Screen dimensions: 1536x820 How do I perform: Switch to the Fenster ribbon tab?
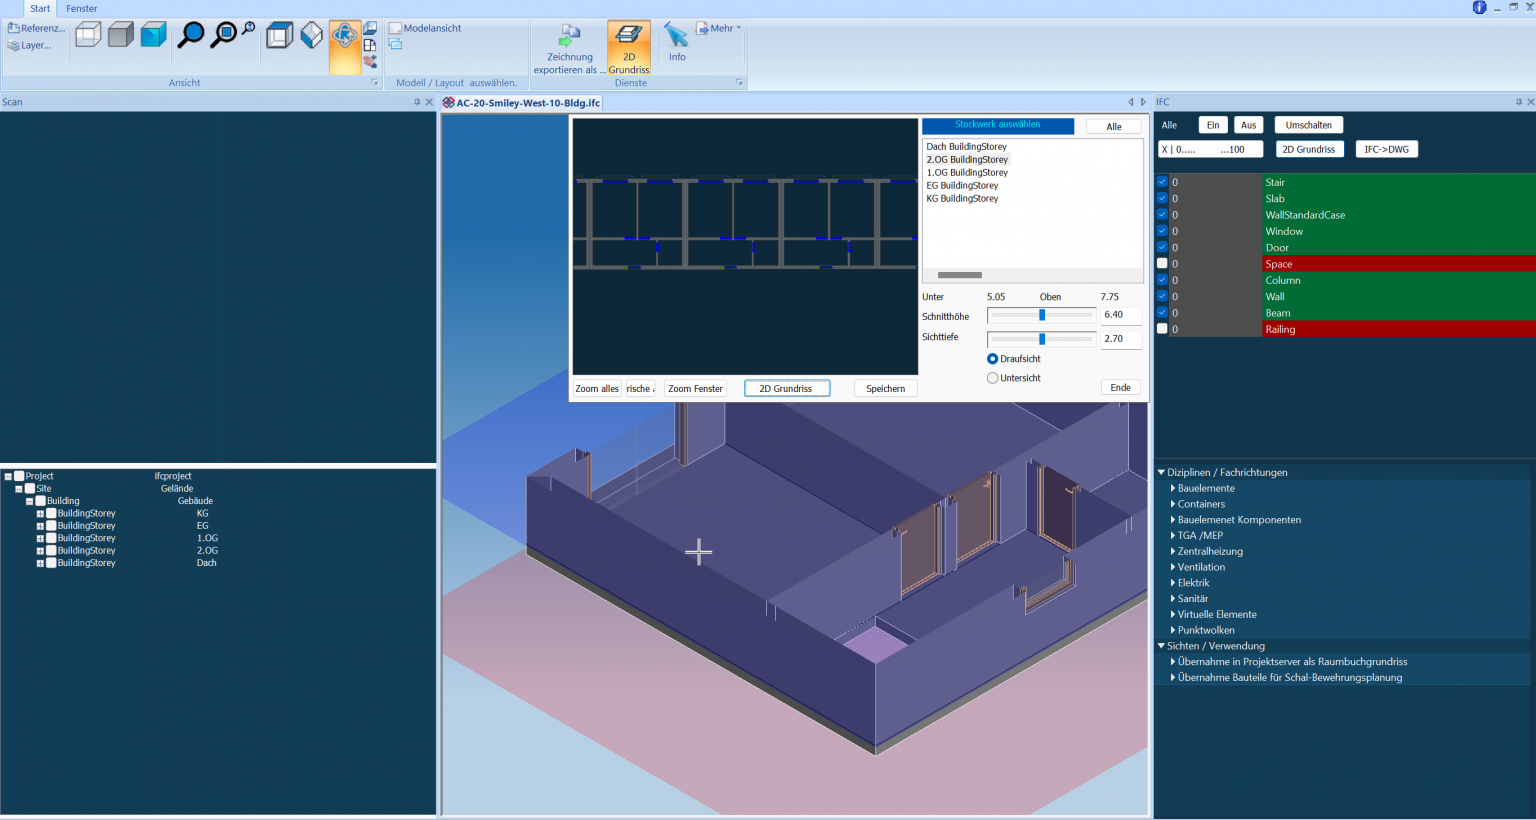(x=82, y=8)
